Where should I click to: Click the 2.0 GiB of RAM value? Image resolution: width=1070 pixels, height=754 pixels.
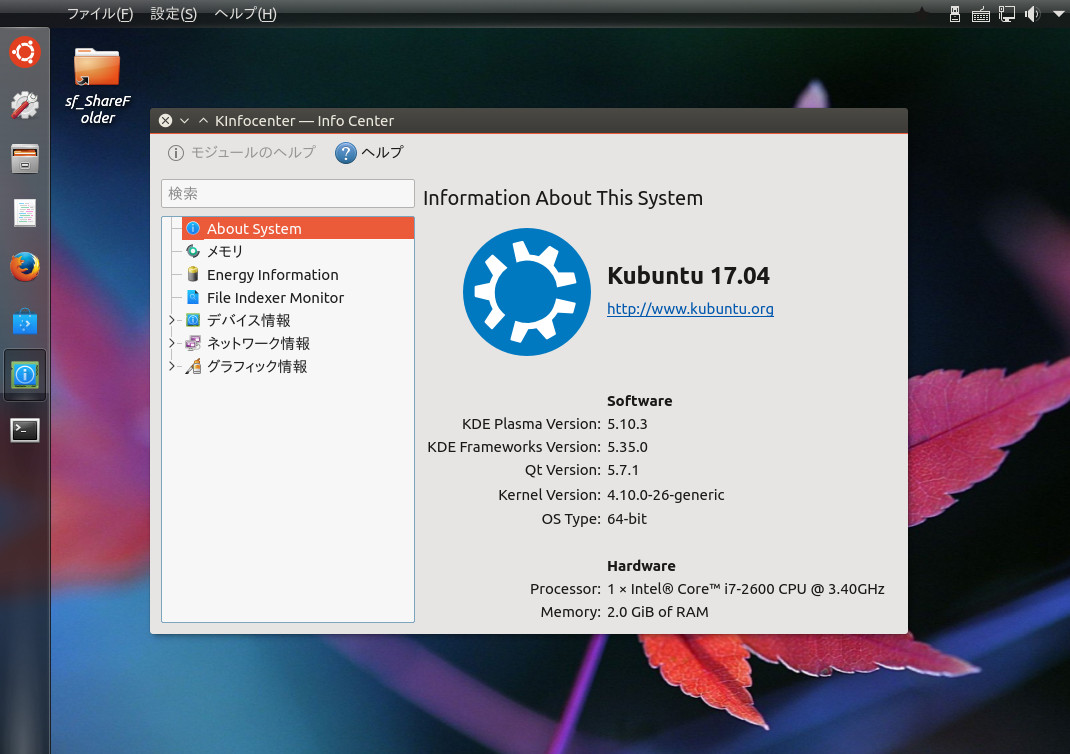point(658,612)
